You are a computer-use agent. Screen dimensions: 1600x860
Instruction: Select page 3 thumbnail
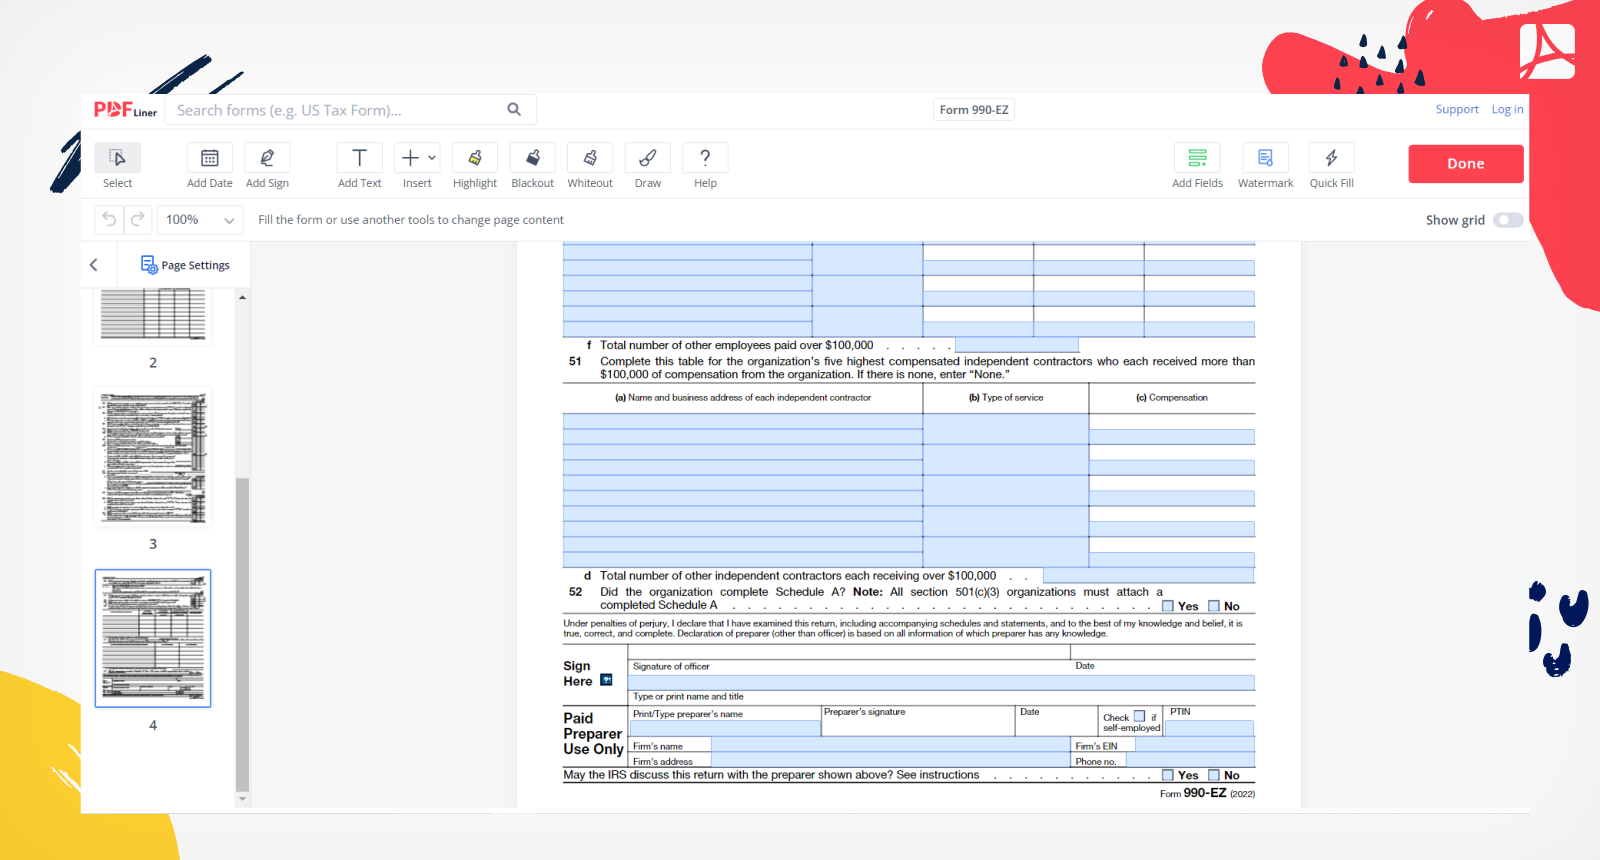click(x=153, y=457)
